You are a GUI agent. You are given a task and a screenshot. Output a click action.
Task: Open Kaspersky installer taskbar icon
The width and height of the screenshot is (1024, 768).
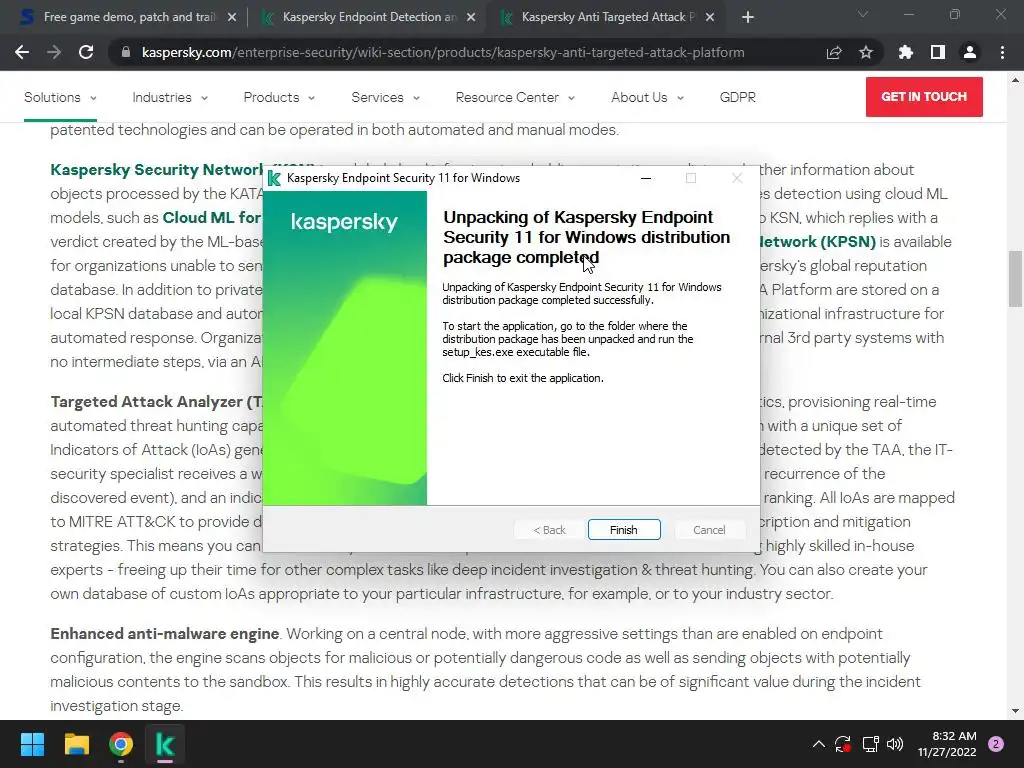pyautogui.click(x=165, y=744)
